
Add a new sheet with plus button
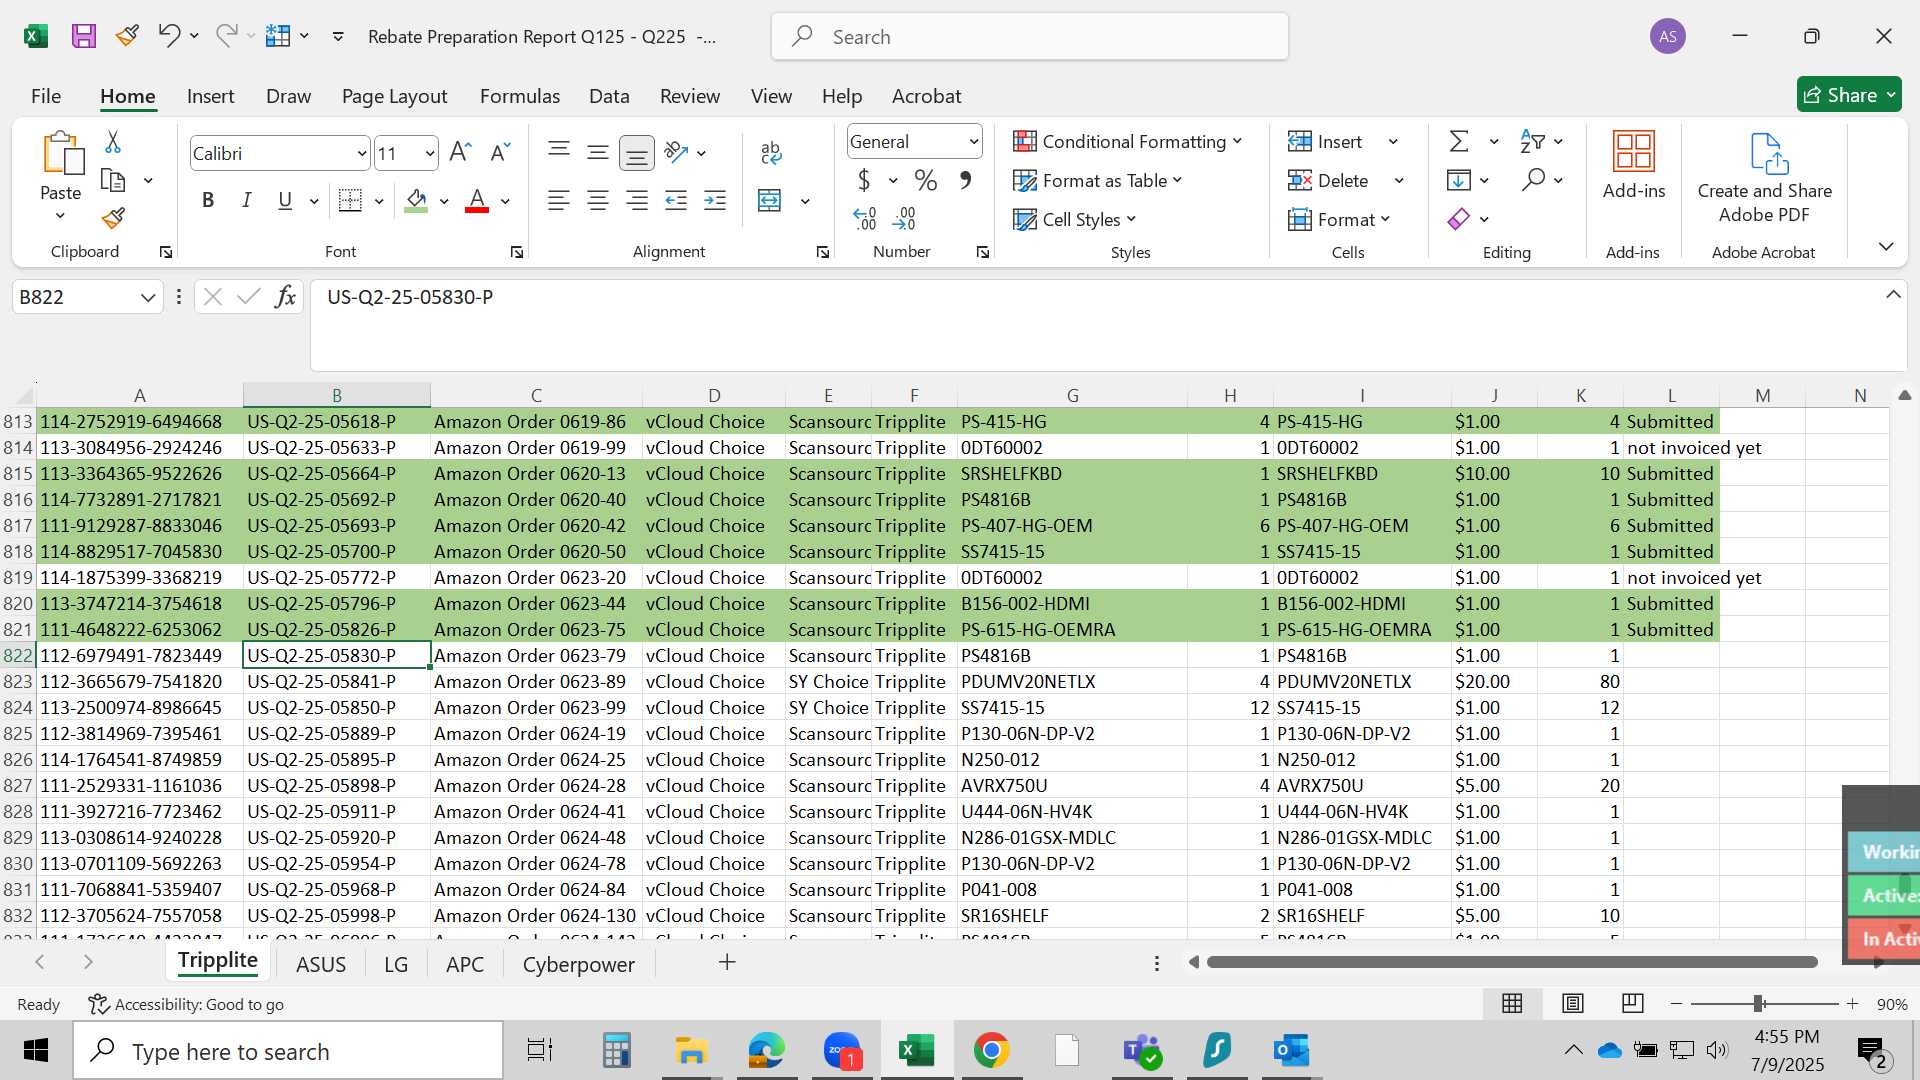coord(727,962)
